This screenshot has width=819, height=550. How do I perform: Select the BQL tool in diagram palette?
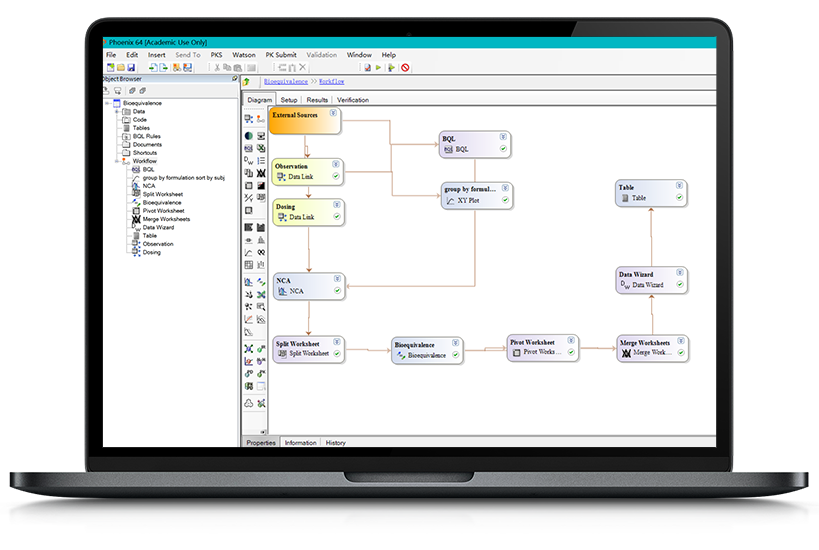click(x=249, y=148)
